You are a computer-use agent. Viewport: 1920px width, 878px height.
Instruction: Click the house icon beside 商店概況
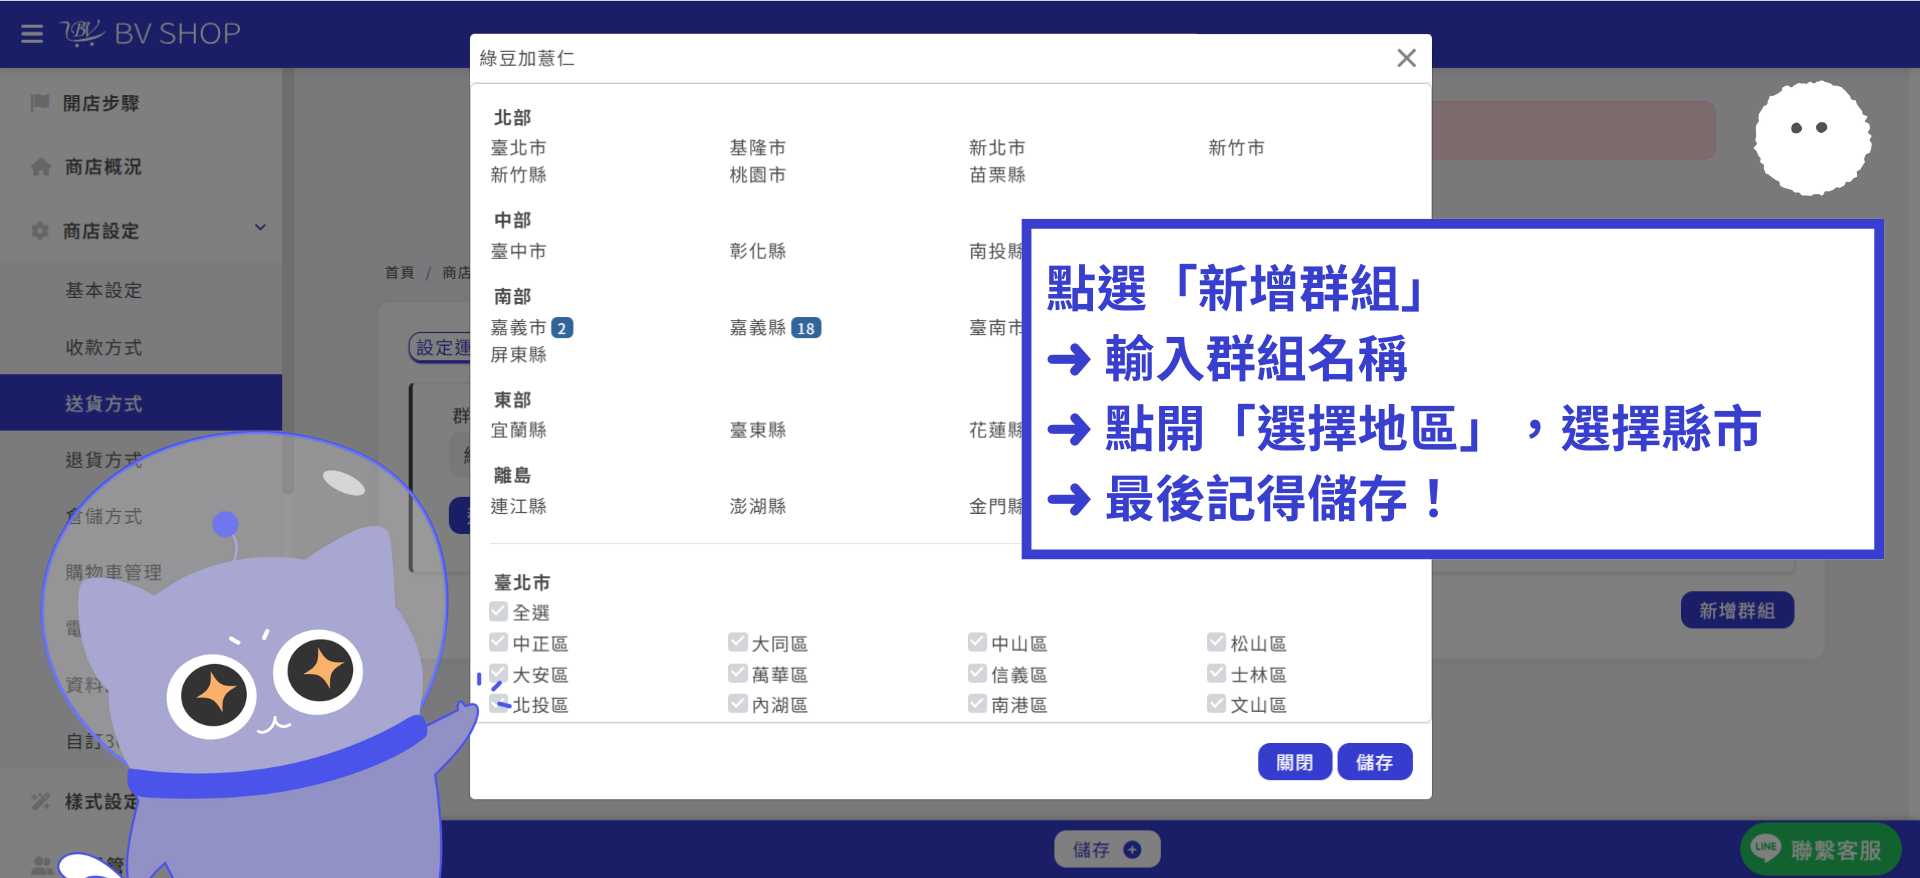tap(40, 167)
